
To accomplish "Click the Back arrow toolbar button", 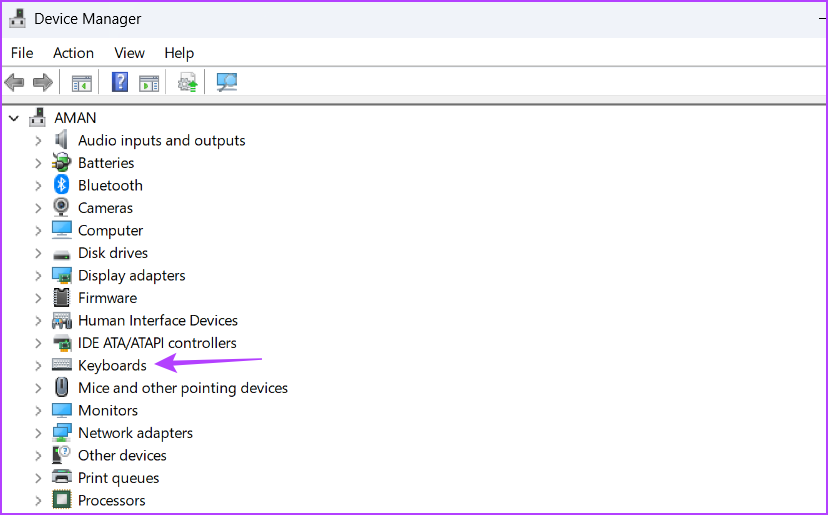I will [x=15, y=83].
